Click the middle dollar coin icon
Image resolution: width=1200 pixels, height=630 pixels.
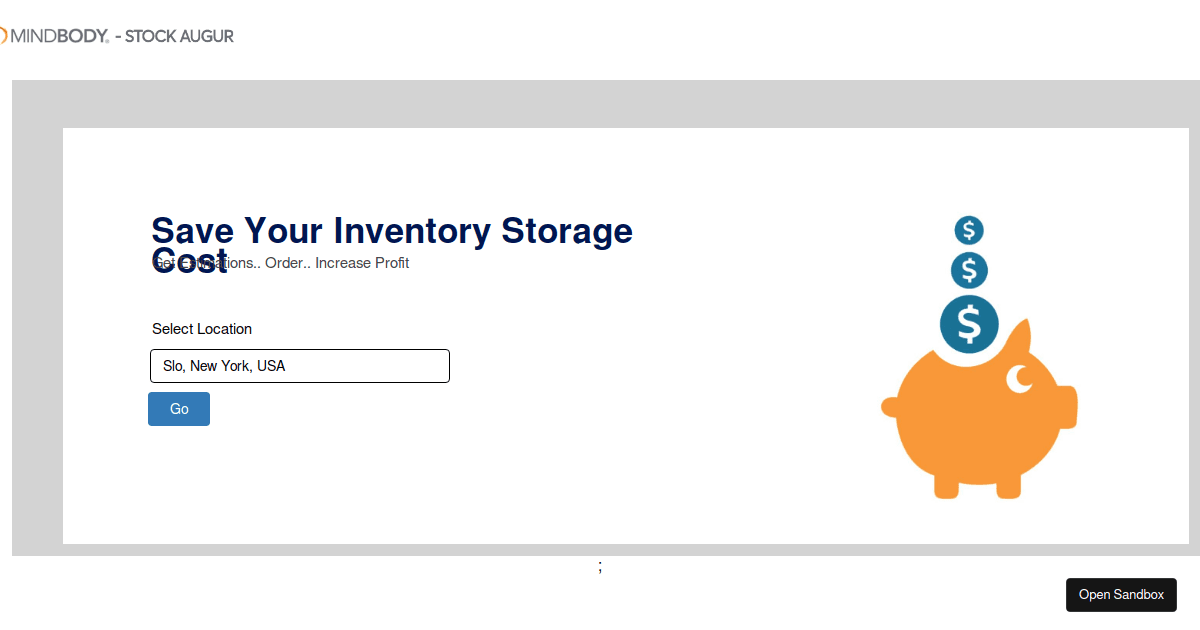coord(969,270)
